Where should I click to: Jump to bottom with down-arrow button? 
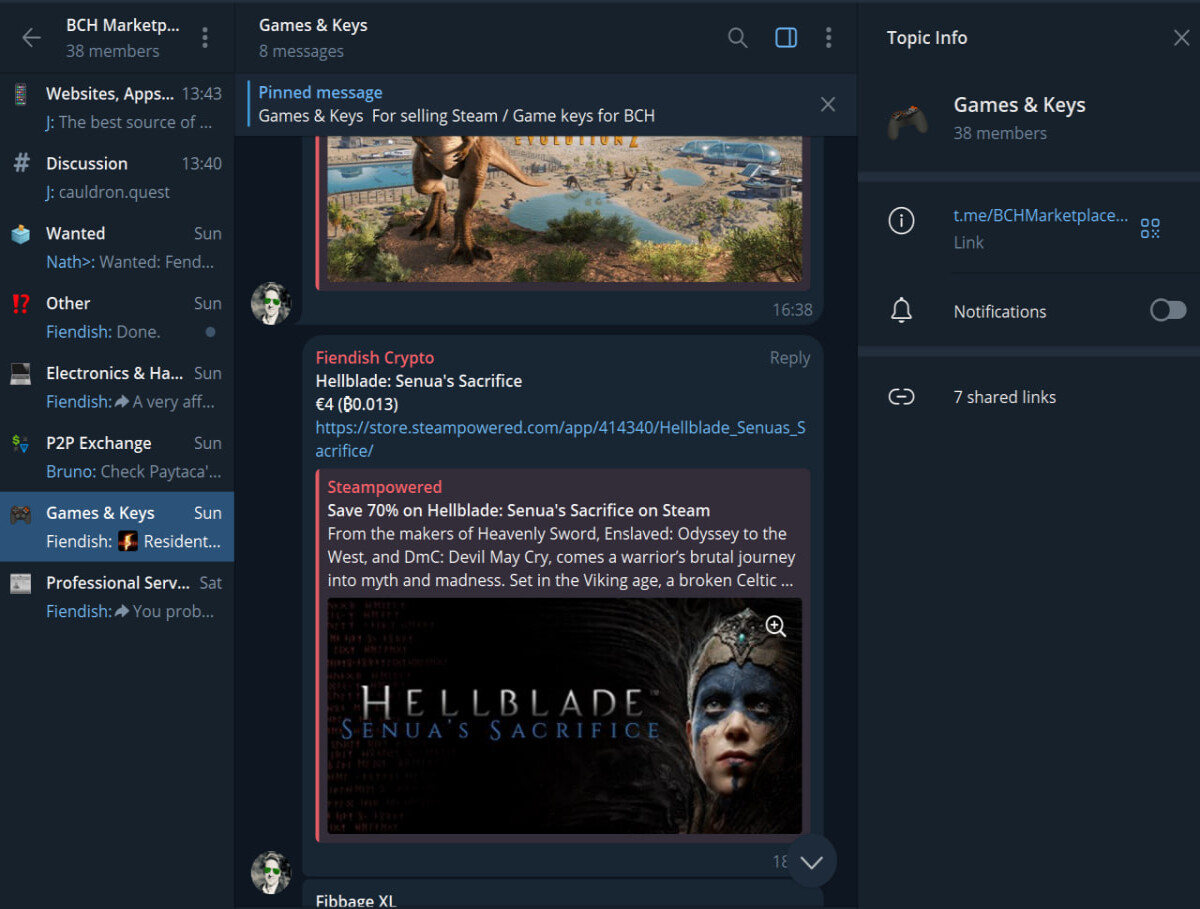click(x=811, y=861)
